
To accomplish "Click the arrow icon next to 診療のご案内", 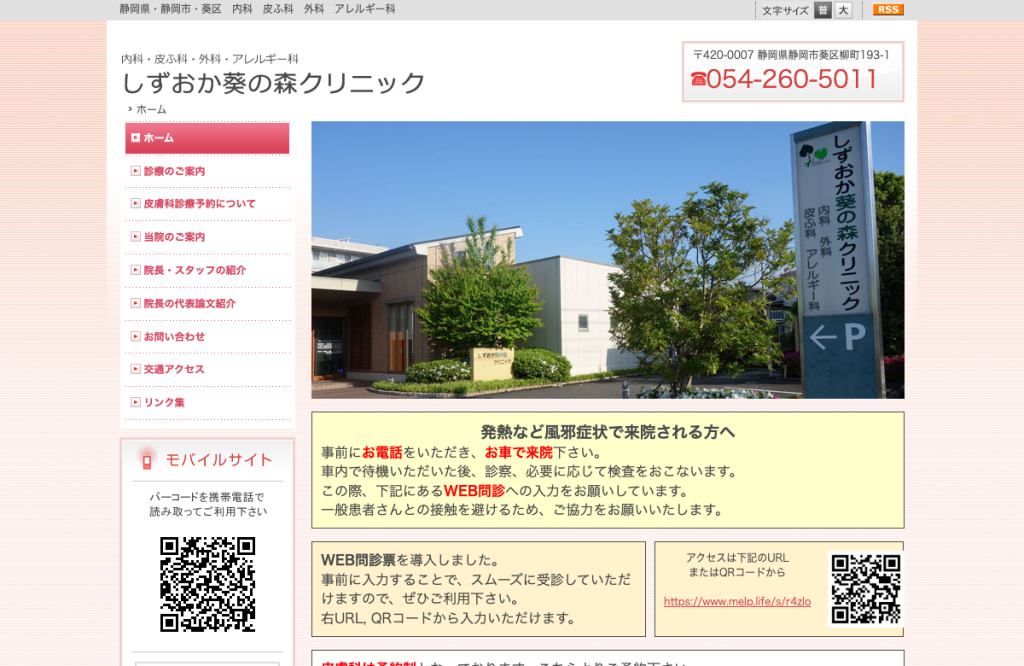I will point(135,171).
